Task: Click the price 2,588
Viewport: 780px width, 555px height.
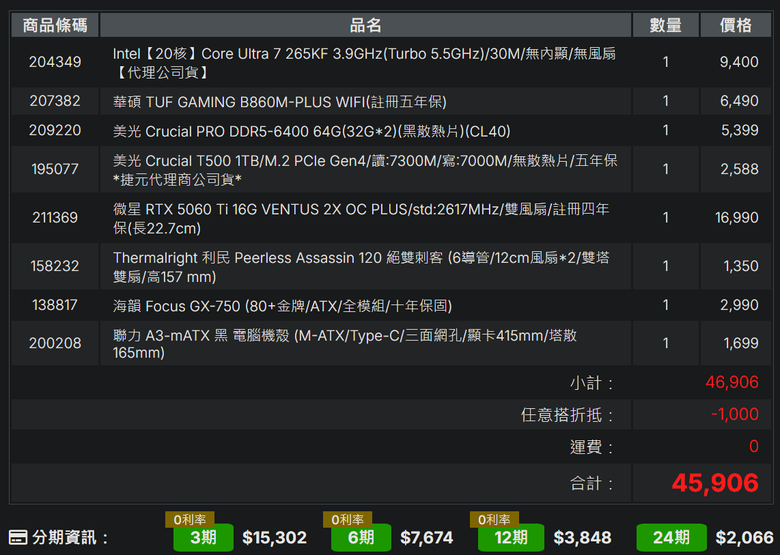Action: [739, 169]
